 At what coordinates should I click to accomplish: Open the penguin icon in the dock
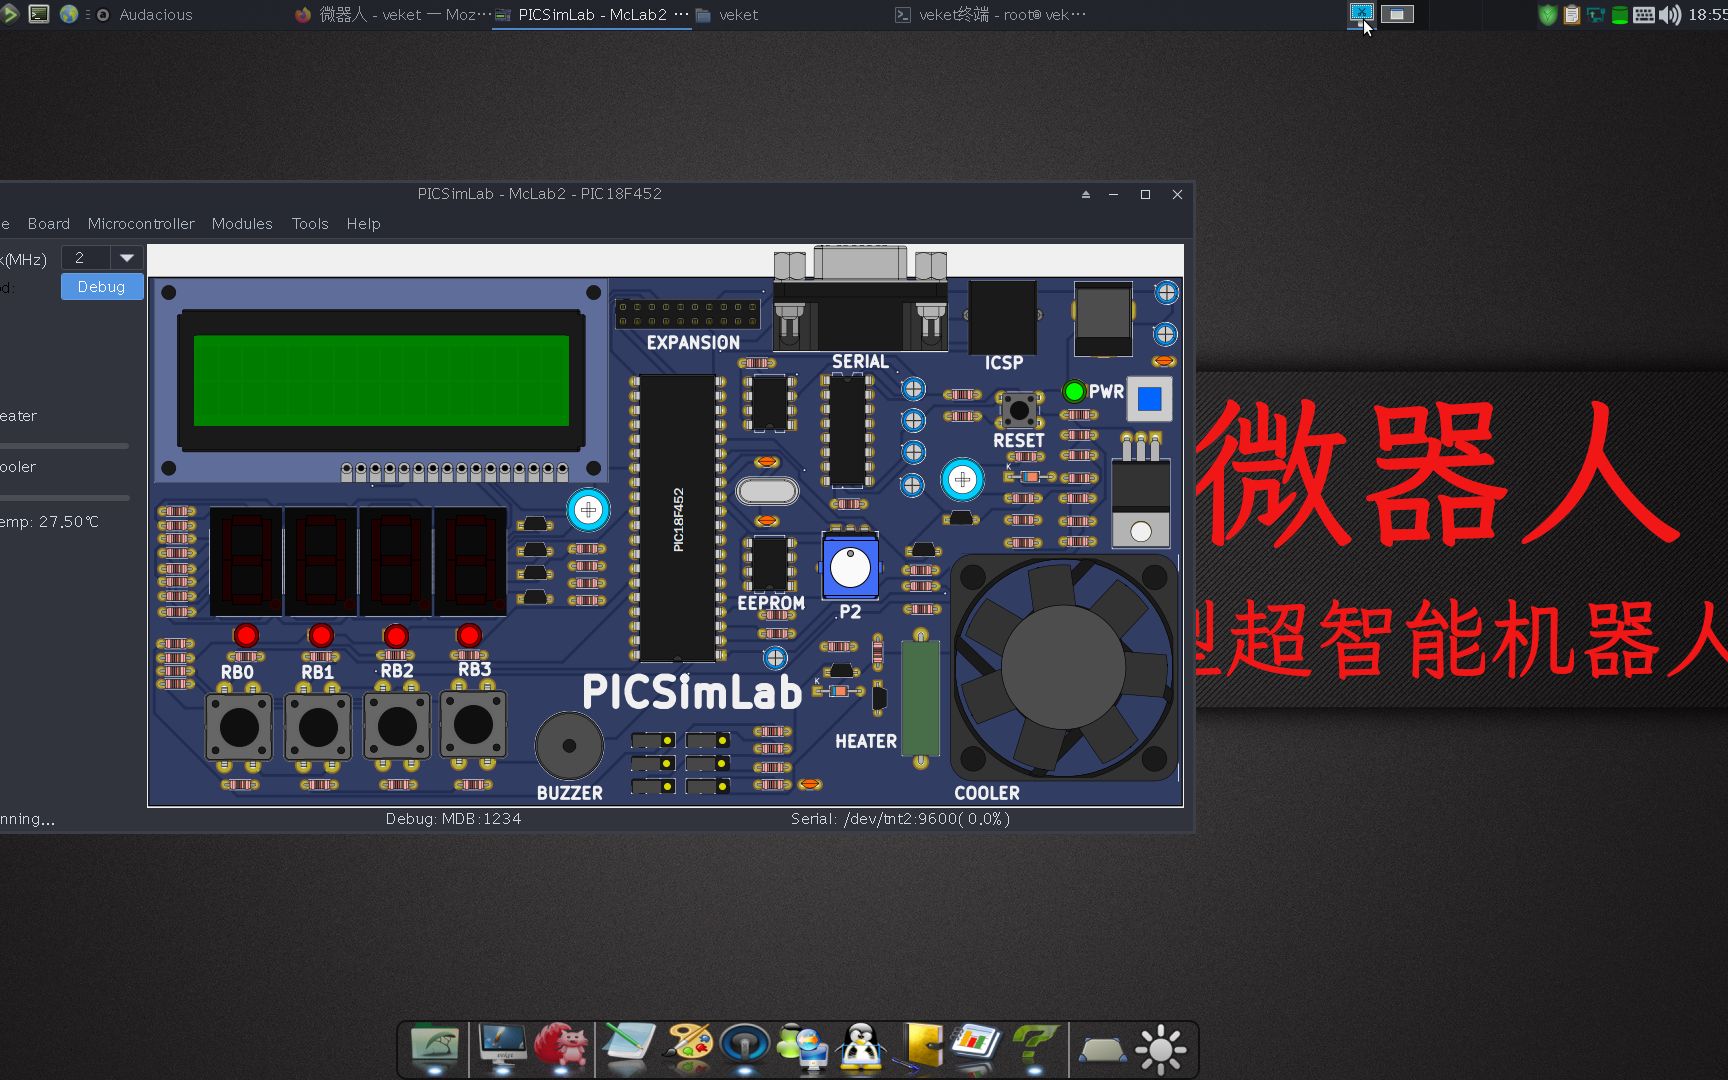[x=861, y=1047]
